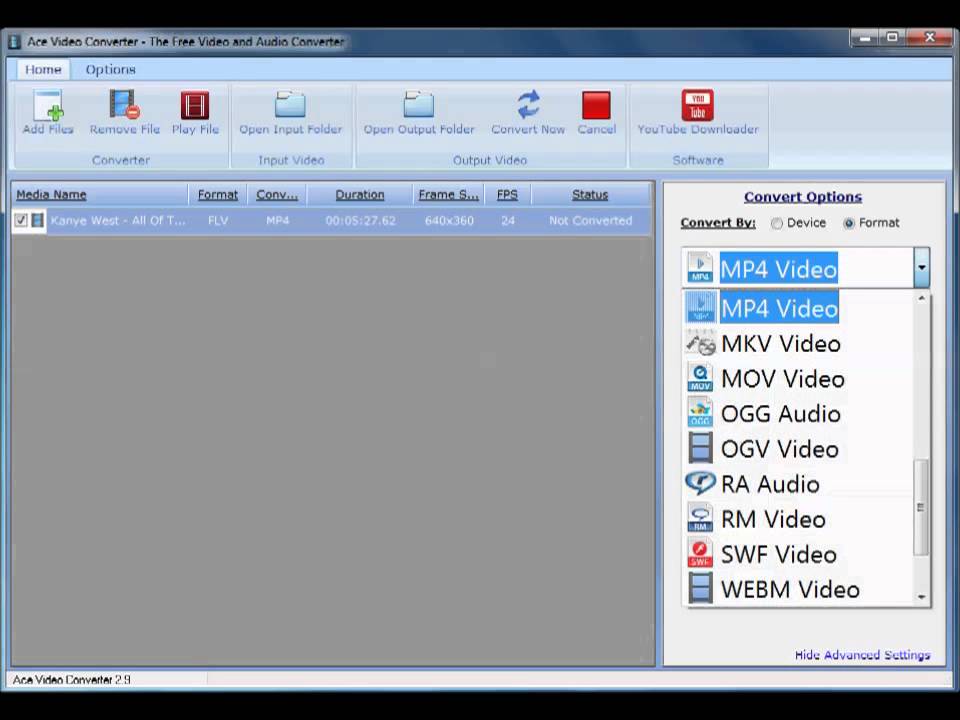The width and height of the screenshot is (960, 720).
Task: Click the Not Converted status cell
Action: [x=590, y=220]
